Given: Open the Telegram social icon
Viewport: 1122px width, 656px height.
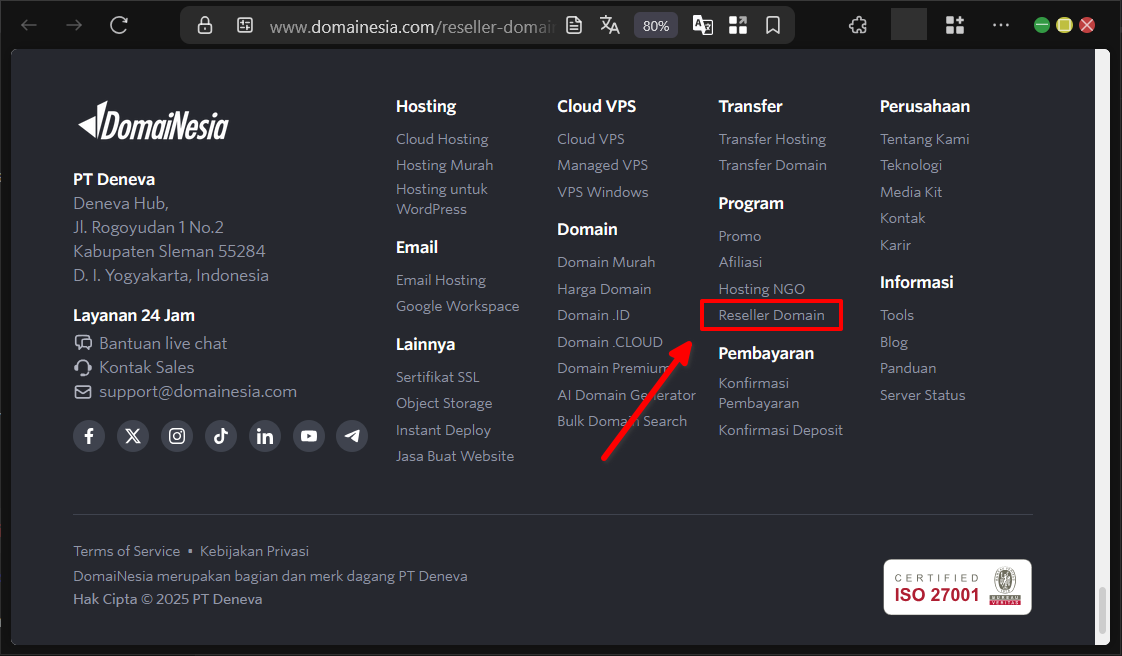Looking at the screenshot, I should [x=352, y=436].
